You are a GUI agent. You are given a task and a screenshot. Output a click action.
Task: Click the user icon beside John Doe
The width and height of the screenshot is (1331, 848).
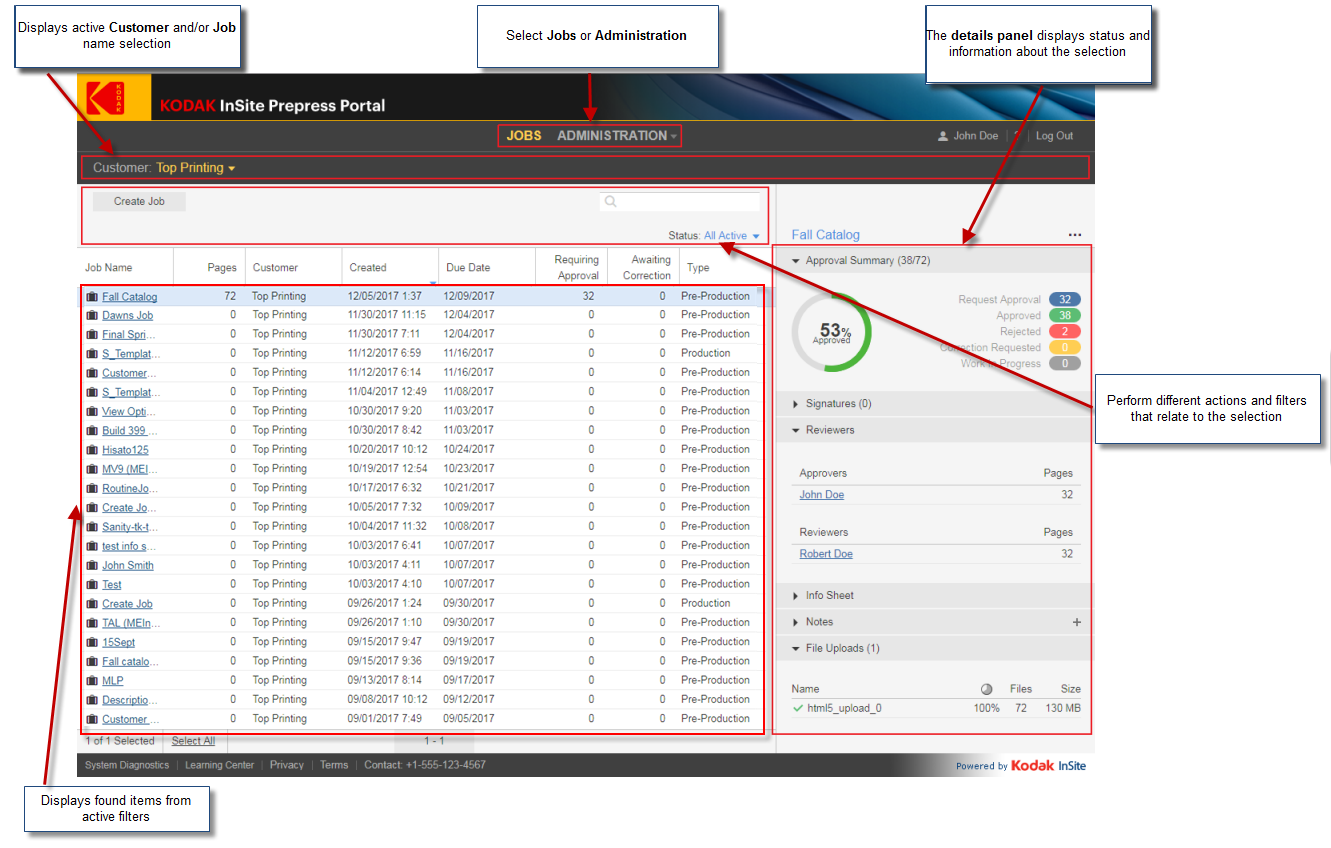[942, 136]
